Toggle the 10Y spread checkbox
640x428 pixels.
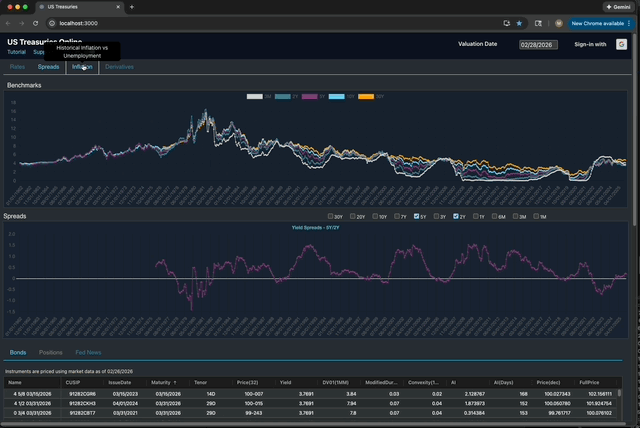(x=374, y=216)
